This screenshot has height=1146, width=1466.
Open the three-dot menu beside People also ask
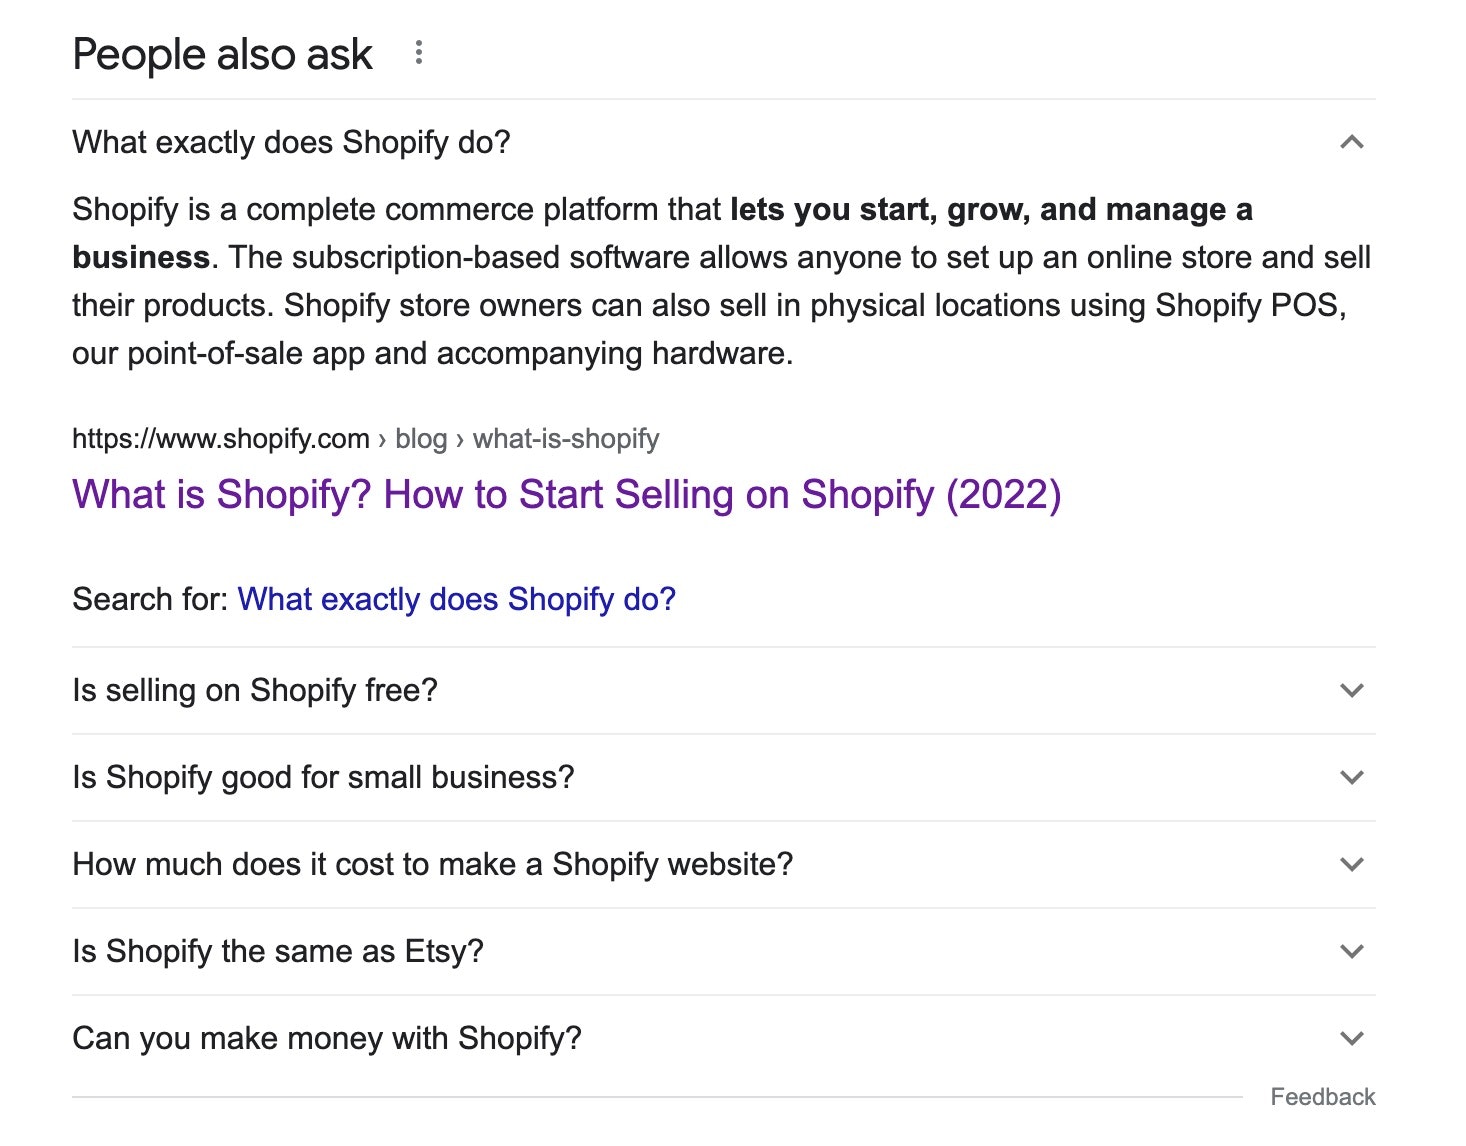pos(419,53)
